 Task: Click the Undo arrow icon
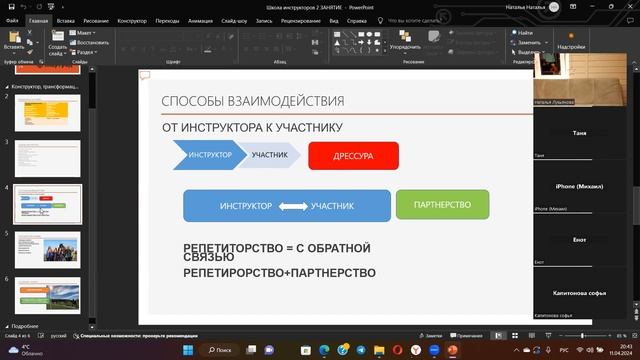pyautogui.click(x=24, y=7)
